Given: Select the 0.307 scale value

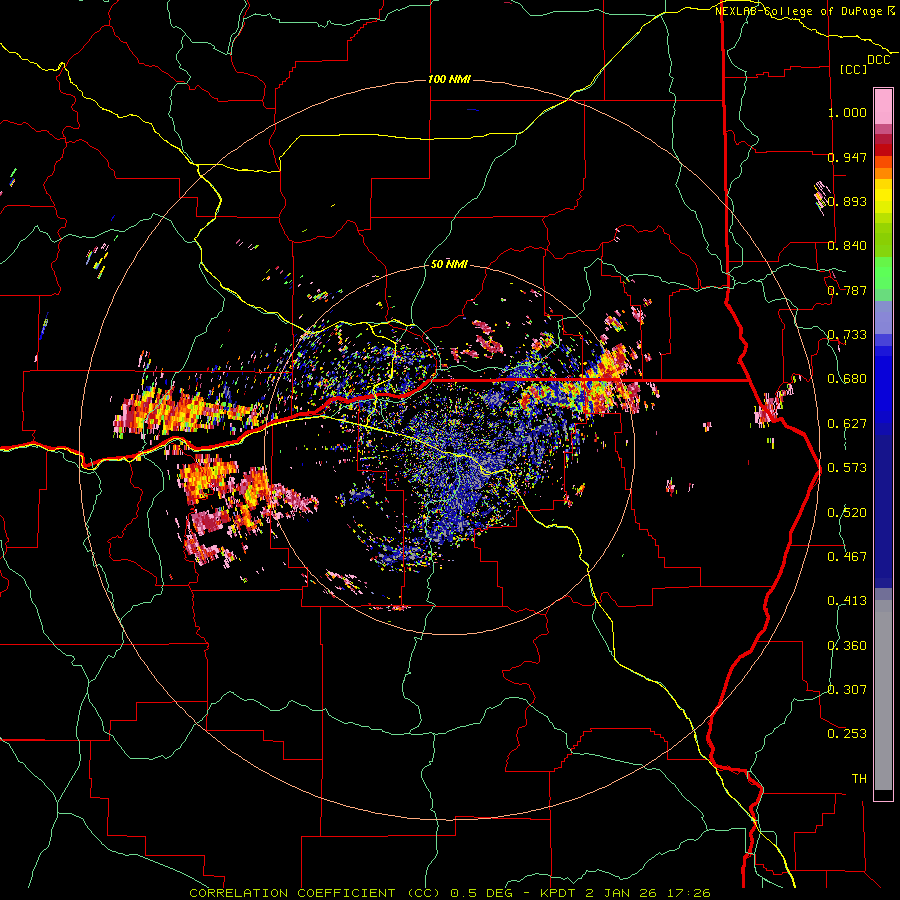Looking at the screenshot, I should pos(847,690).
